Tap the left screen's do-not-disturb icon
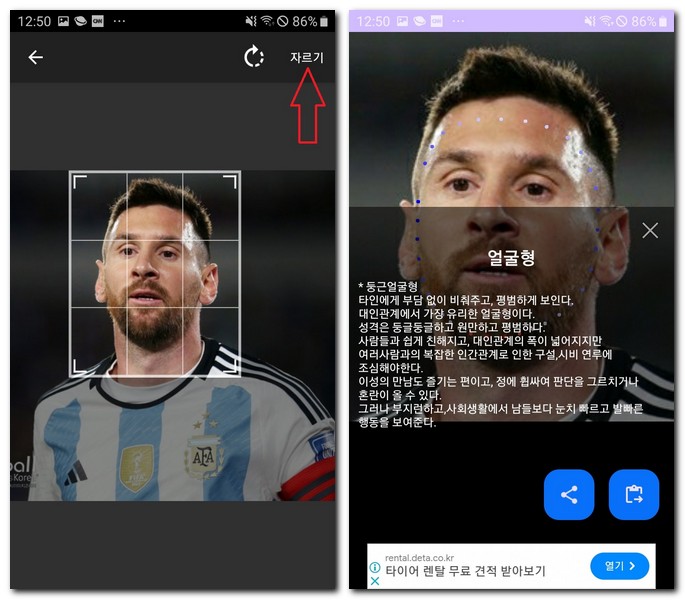Screen dimensions: 685x600 tap(283, 21)
